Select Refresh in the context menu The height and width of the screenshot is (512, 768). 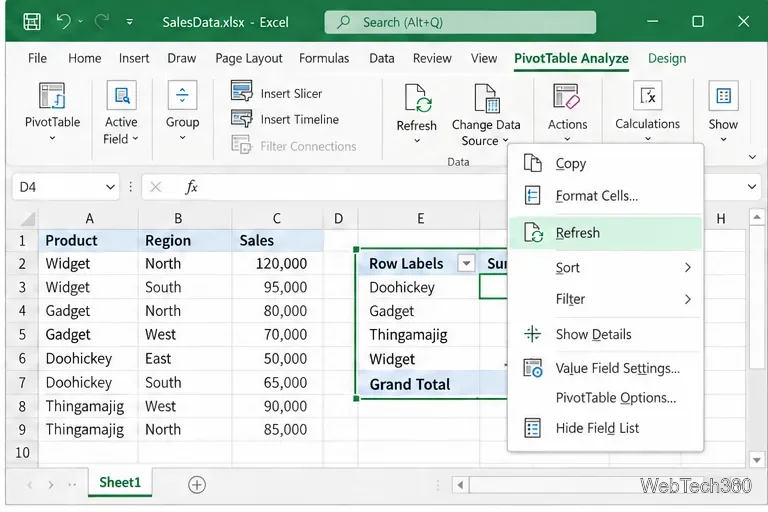click(x=606, y=233)
